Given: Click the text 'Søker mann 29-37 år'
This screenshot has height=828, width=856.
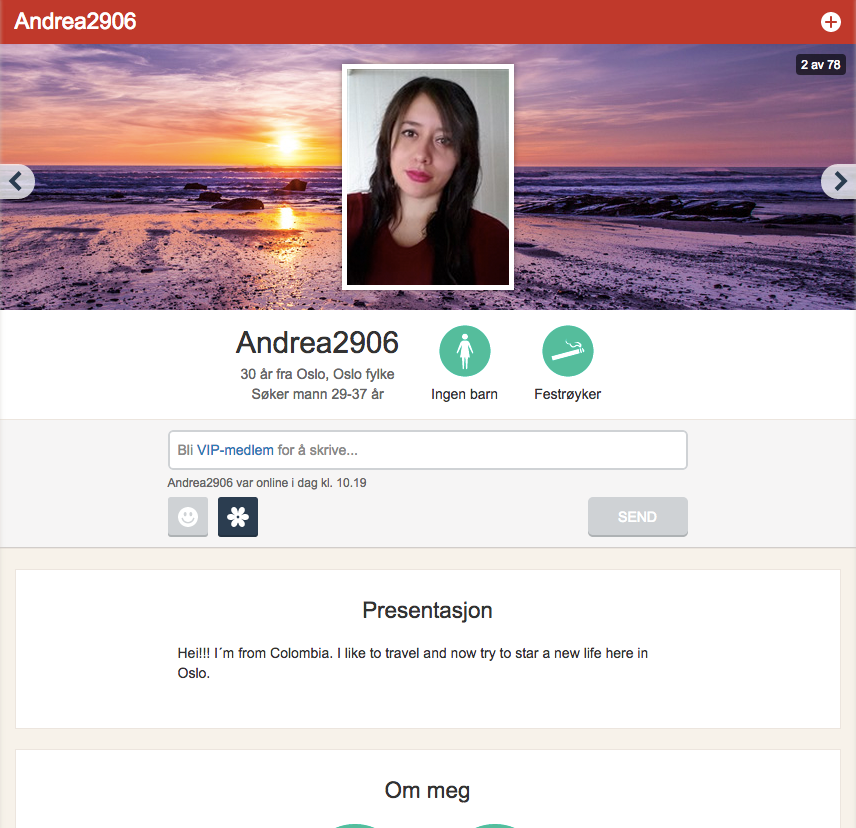Looking at the screenshot, I should pos(317,394).
